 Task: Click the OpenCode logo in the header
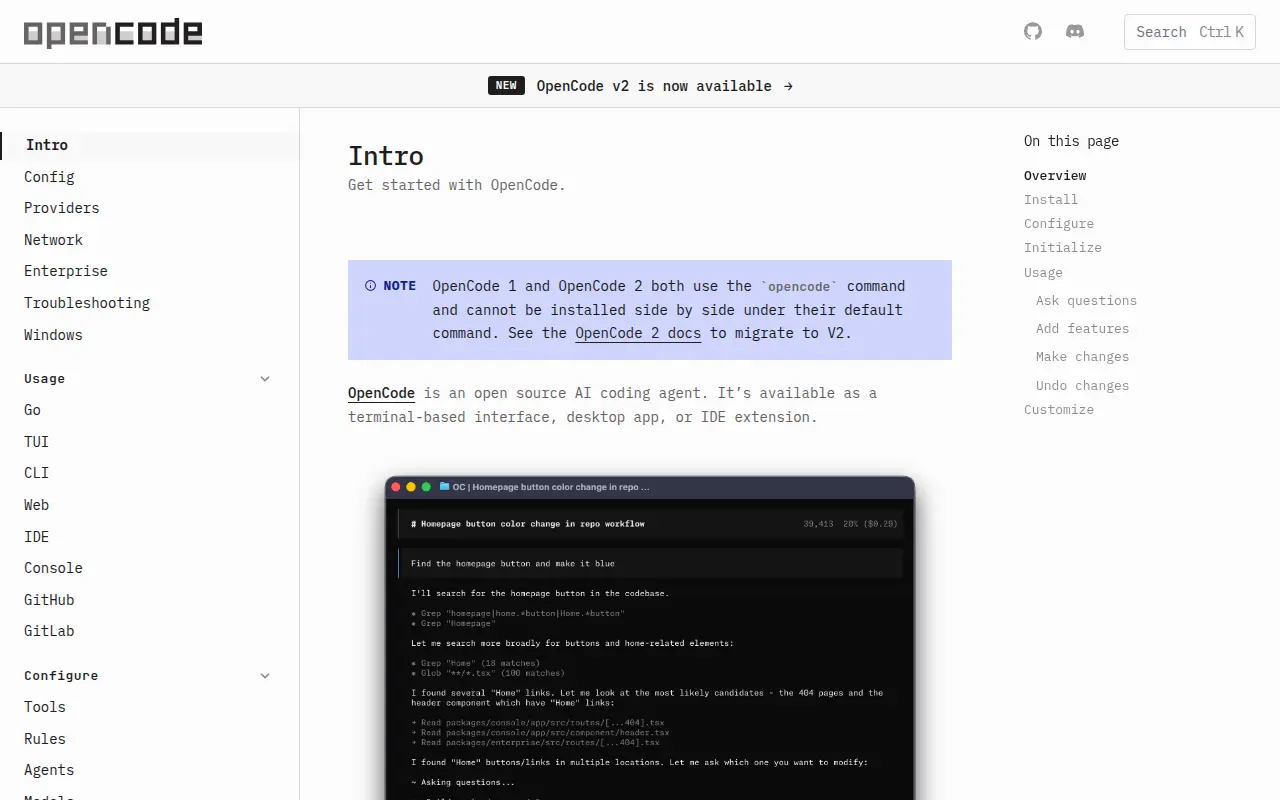click(x=113, y=33)
